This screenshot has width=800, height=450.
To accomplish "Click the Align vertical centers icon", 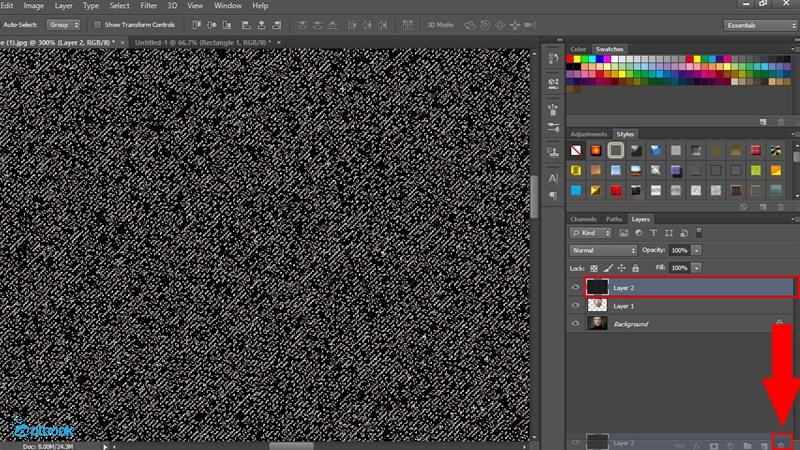I will 211,24.
